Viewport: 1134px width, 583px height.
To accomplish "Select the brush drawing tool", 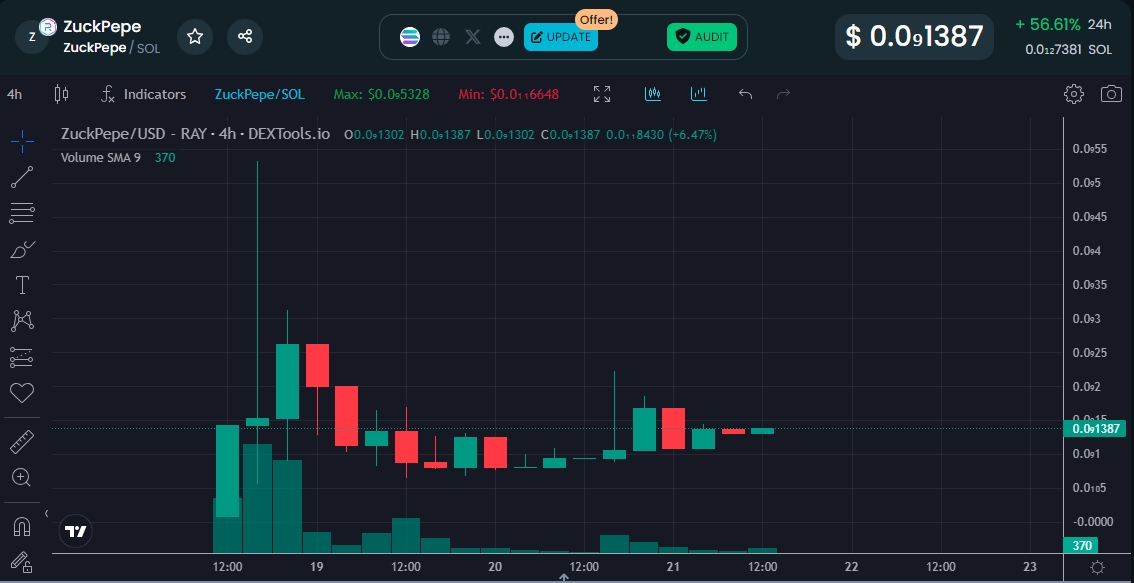I will pos(22,250).
